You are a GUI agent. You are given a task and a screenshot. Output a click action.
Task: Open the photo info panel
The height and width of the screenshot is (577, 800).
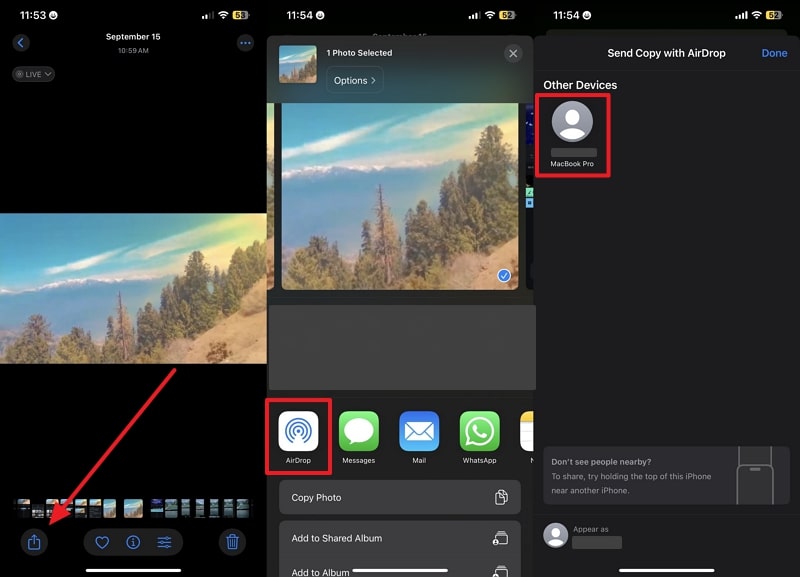click(x=133, y=541)
